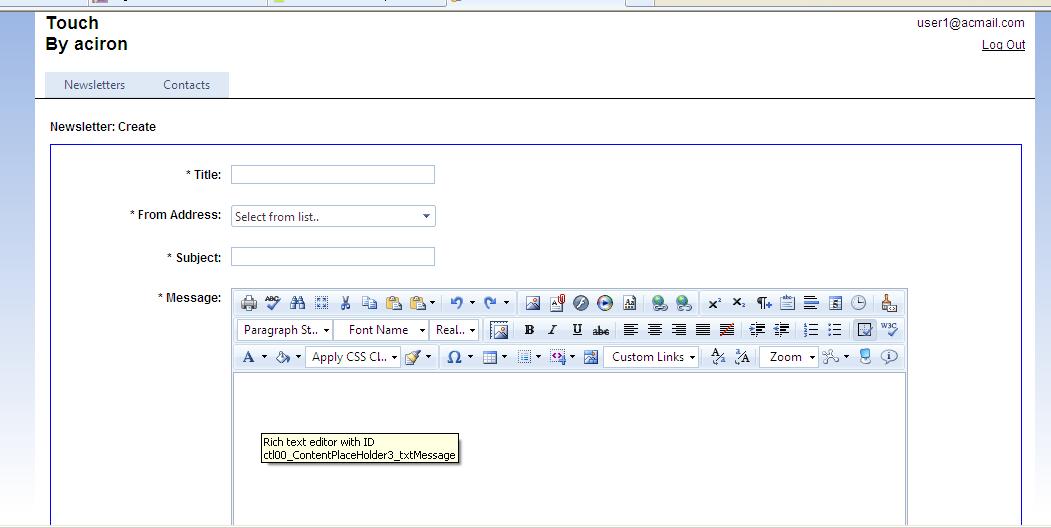
Task: Undo the last edit with undo arrow
Action: [x=456, y=303]
